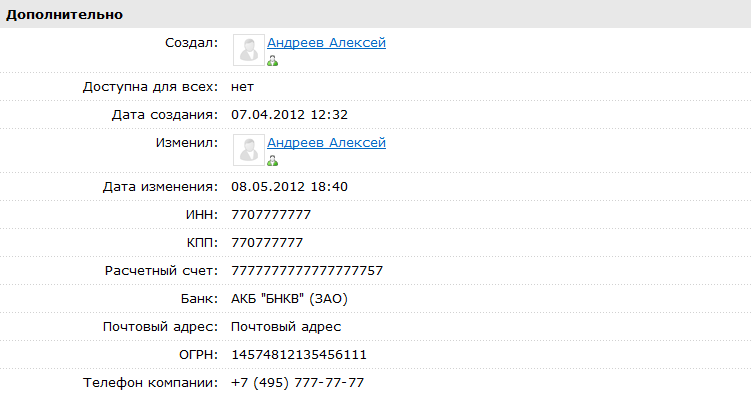Select the ИНН value 7707777777
The image size is (751, 401).
pyautogui.click(x=271, y=215)
